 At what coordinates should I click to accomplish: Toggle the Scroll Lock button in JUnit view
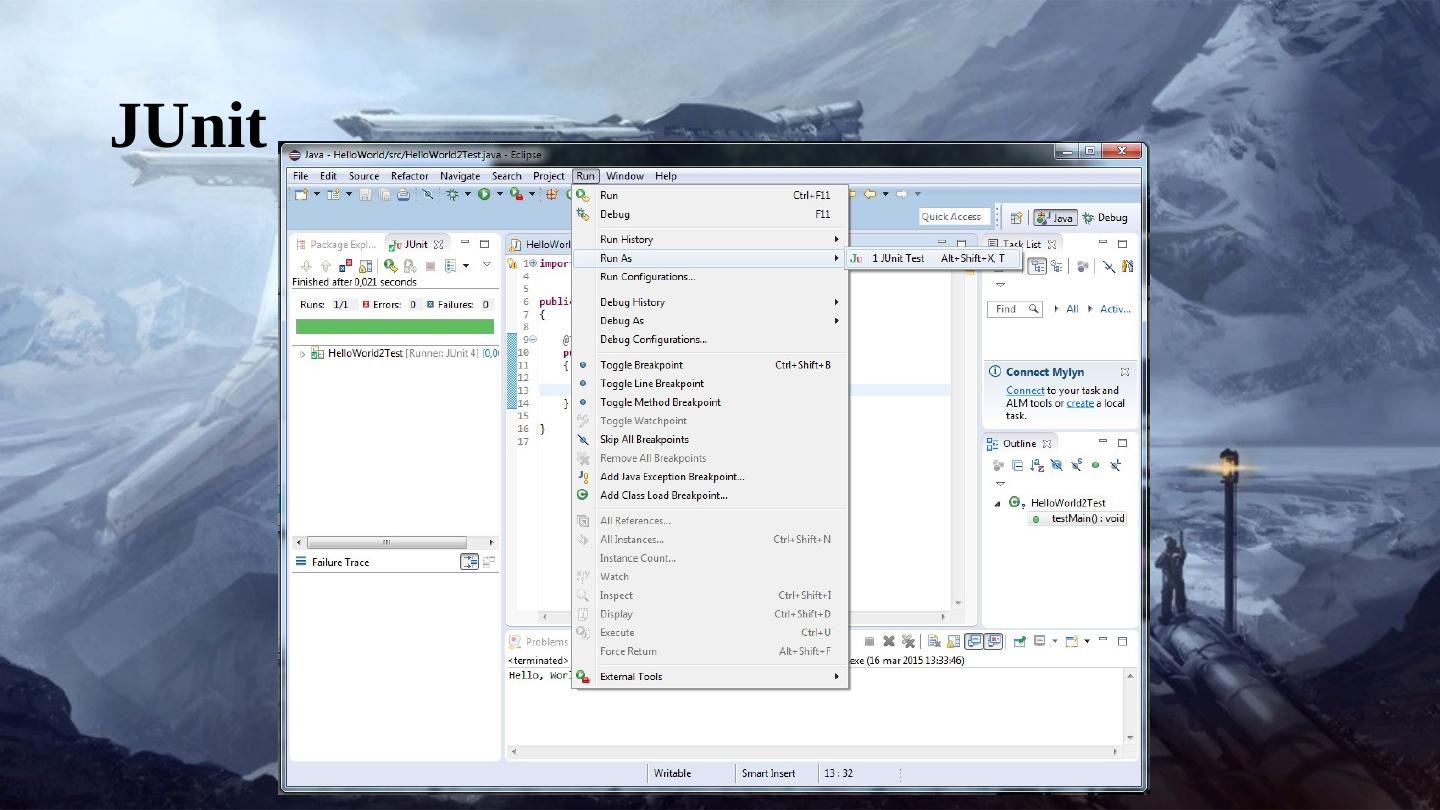click(366, 266)
